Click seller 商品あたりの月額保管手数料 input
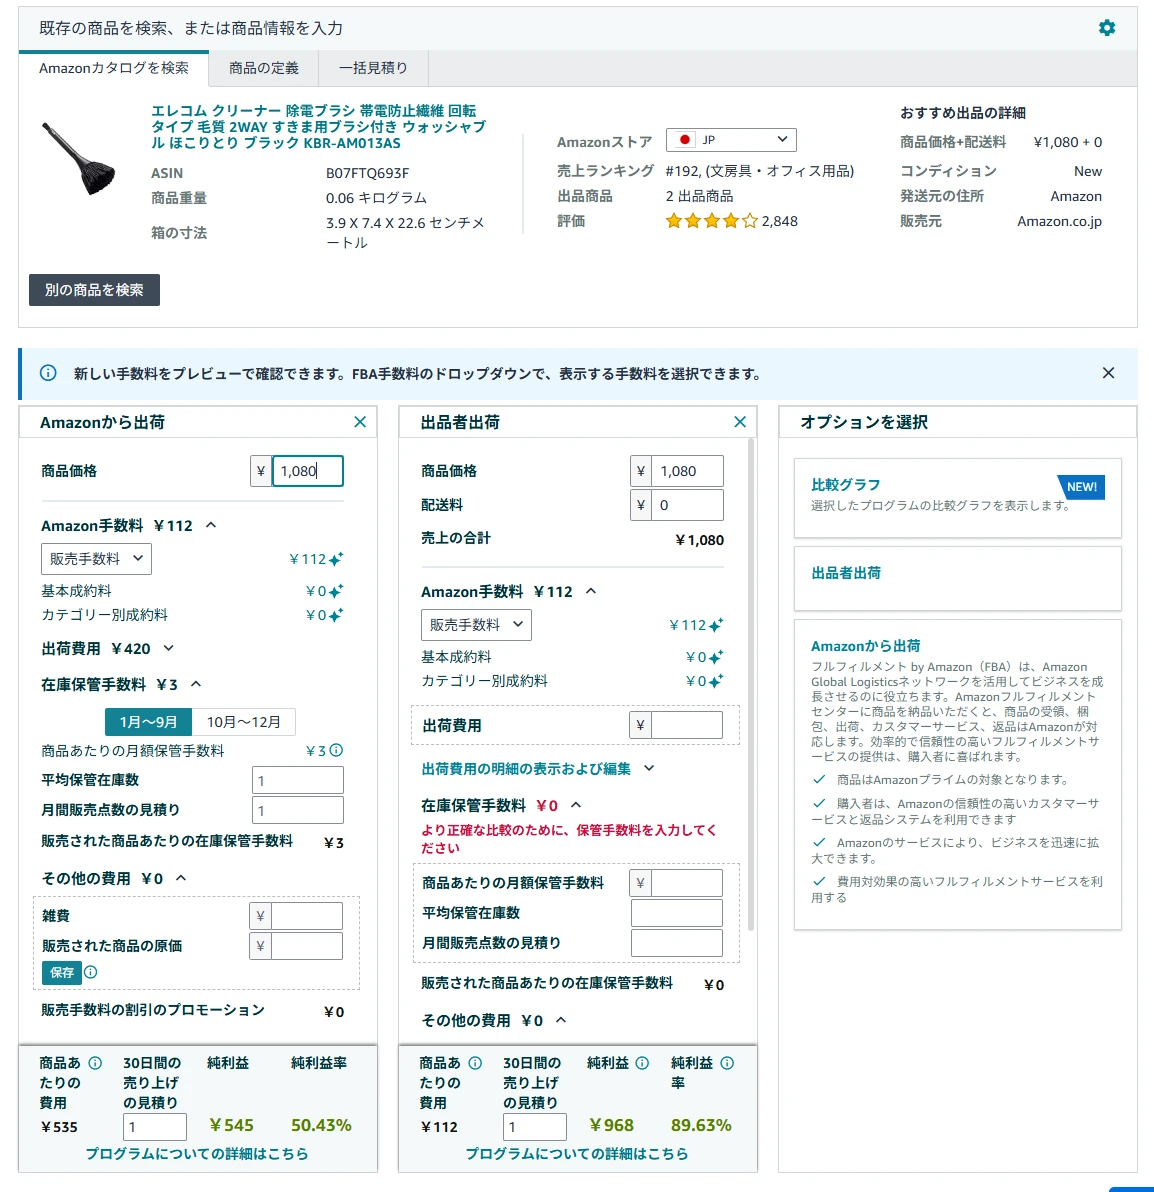Screen dimensions: 1154x1192 (x=686, y=883)
